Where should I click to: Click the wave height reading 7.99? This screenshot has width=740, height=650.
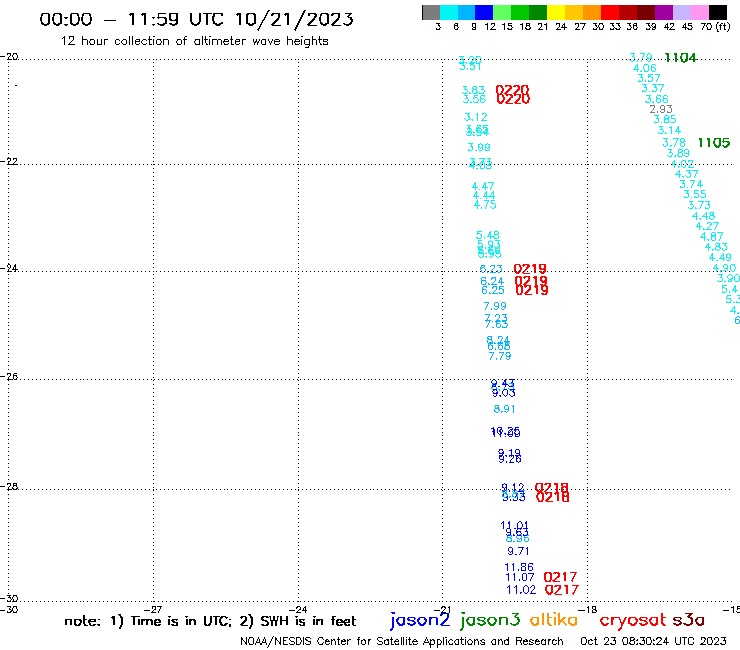[x=495, y=306]
